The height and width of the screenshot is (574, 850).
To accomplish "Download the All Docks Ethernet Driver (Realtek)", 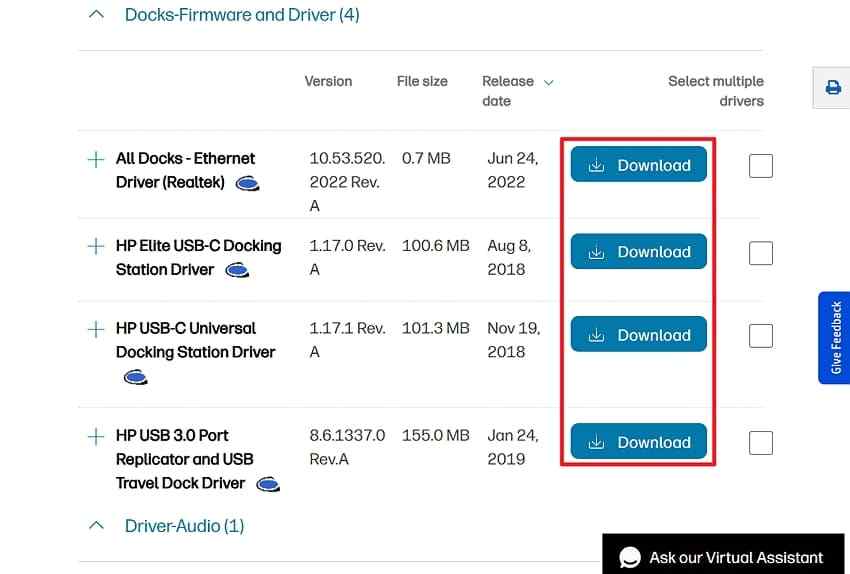I will (x=639, y=164).
